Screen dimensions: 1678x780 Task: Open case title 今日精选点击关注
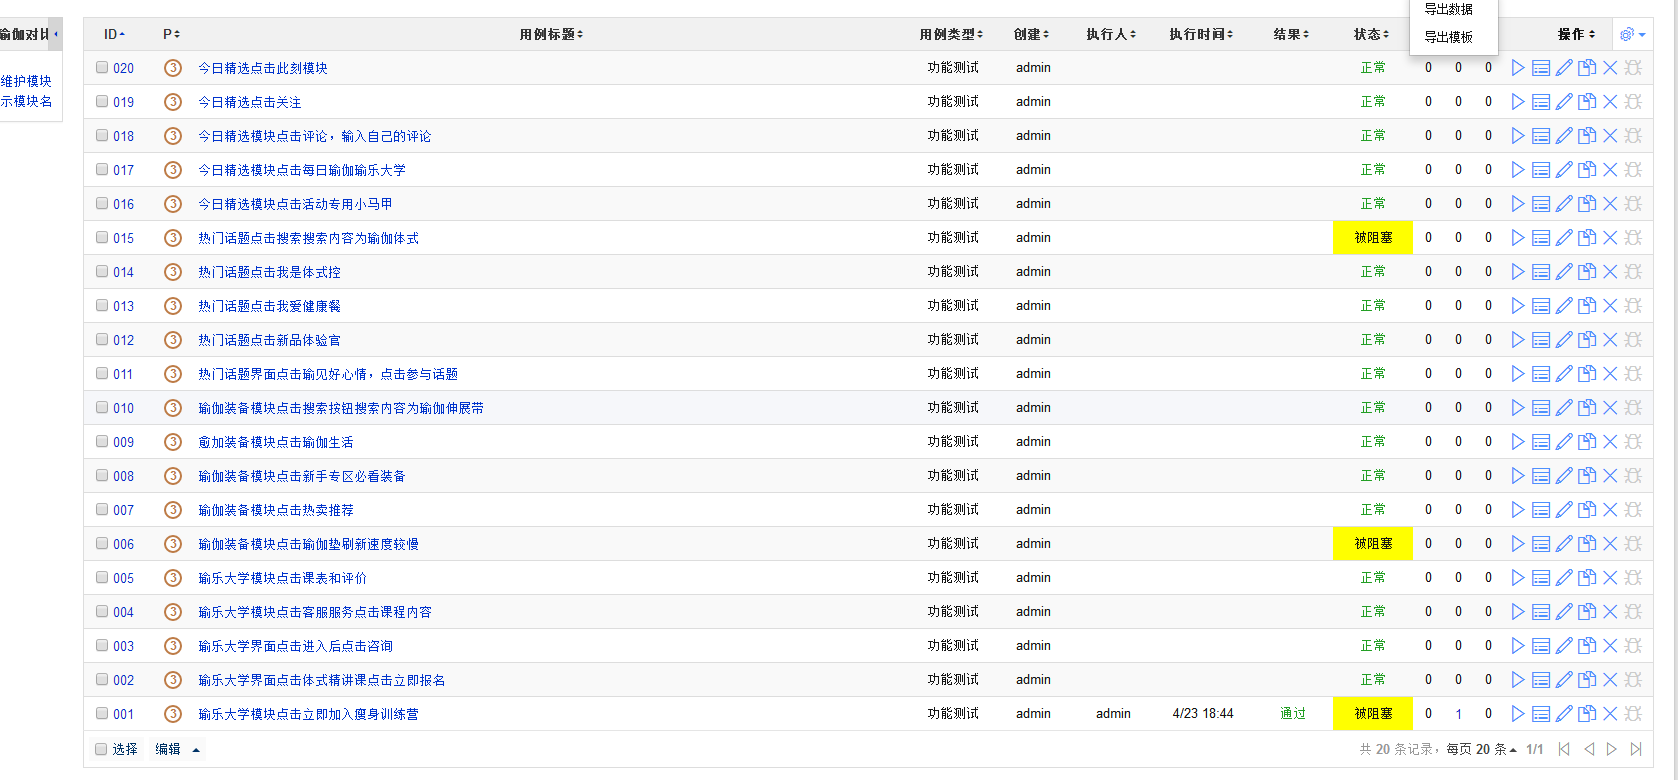[249, 102]
